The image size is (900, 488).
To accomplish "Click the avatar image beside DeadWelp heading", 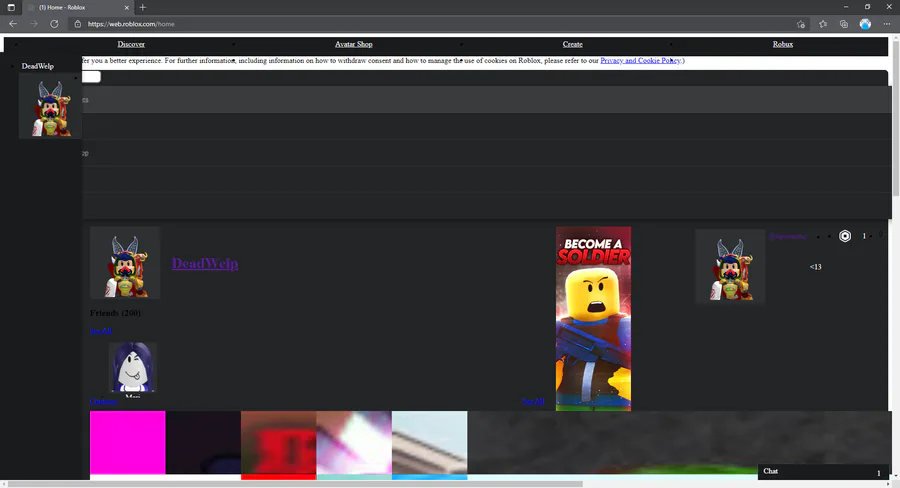I will point(125,262).
